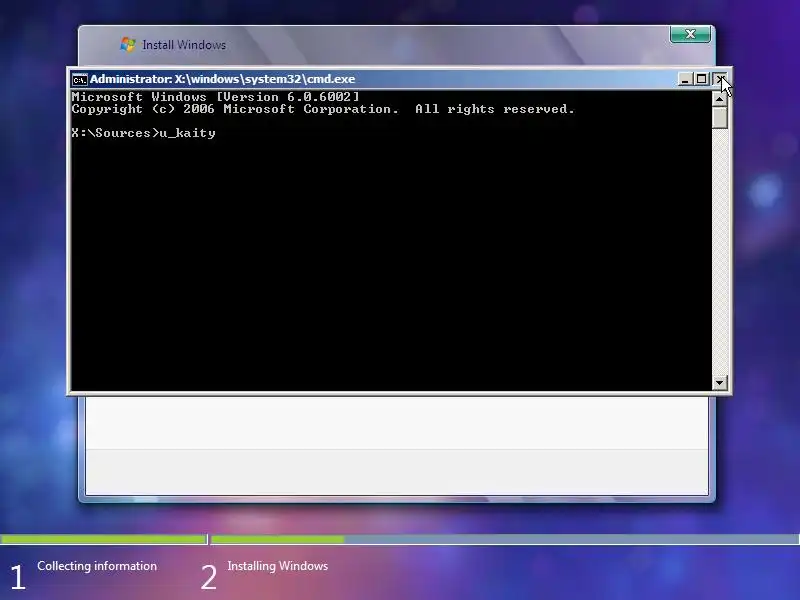Click the command prompt scrollbar thumb
Image resolution: width=800 pixels, height=600 pixels.
coord(719,117)
